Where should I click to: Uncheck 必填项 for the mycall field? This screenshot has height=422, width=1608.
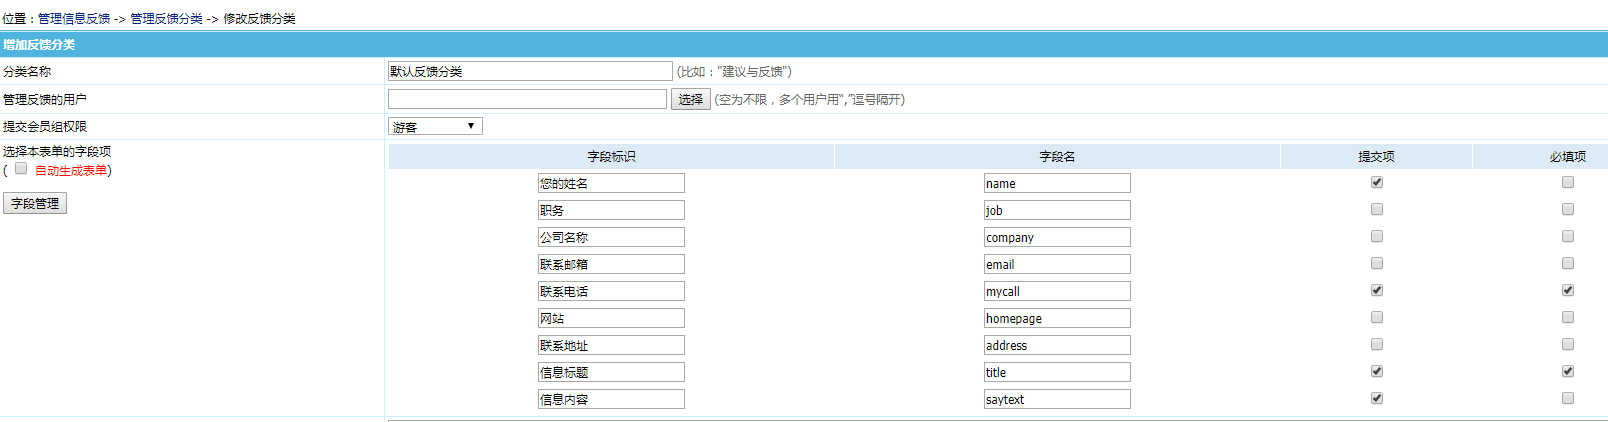pos(1568,290)
